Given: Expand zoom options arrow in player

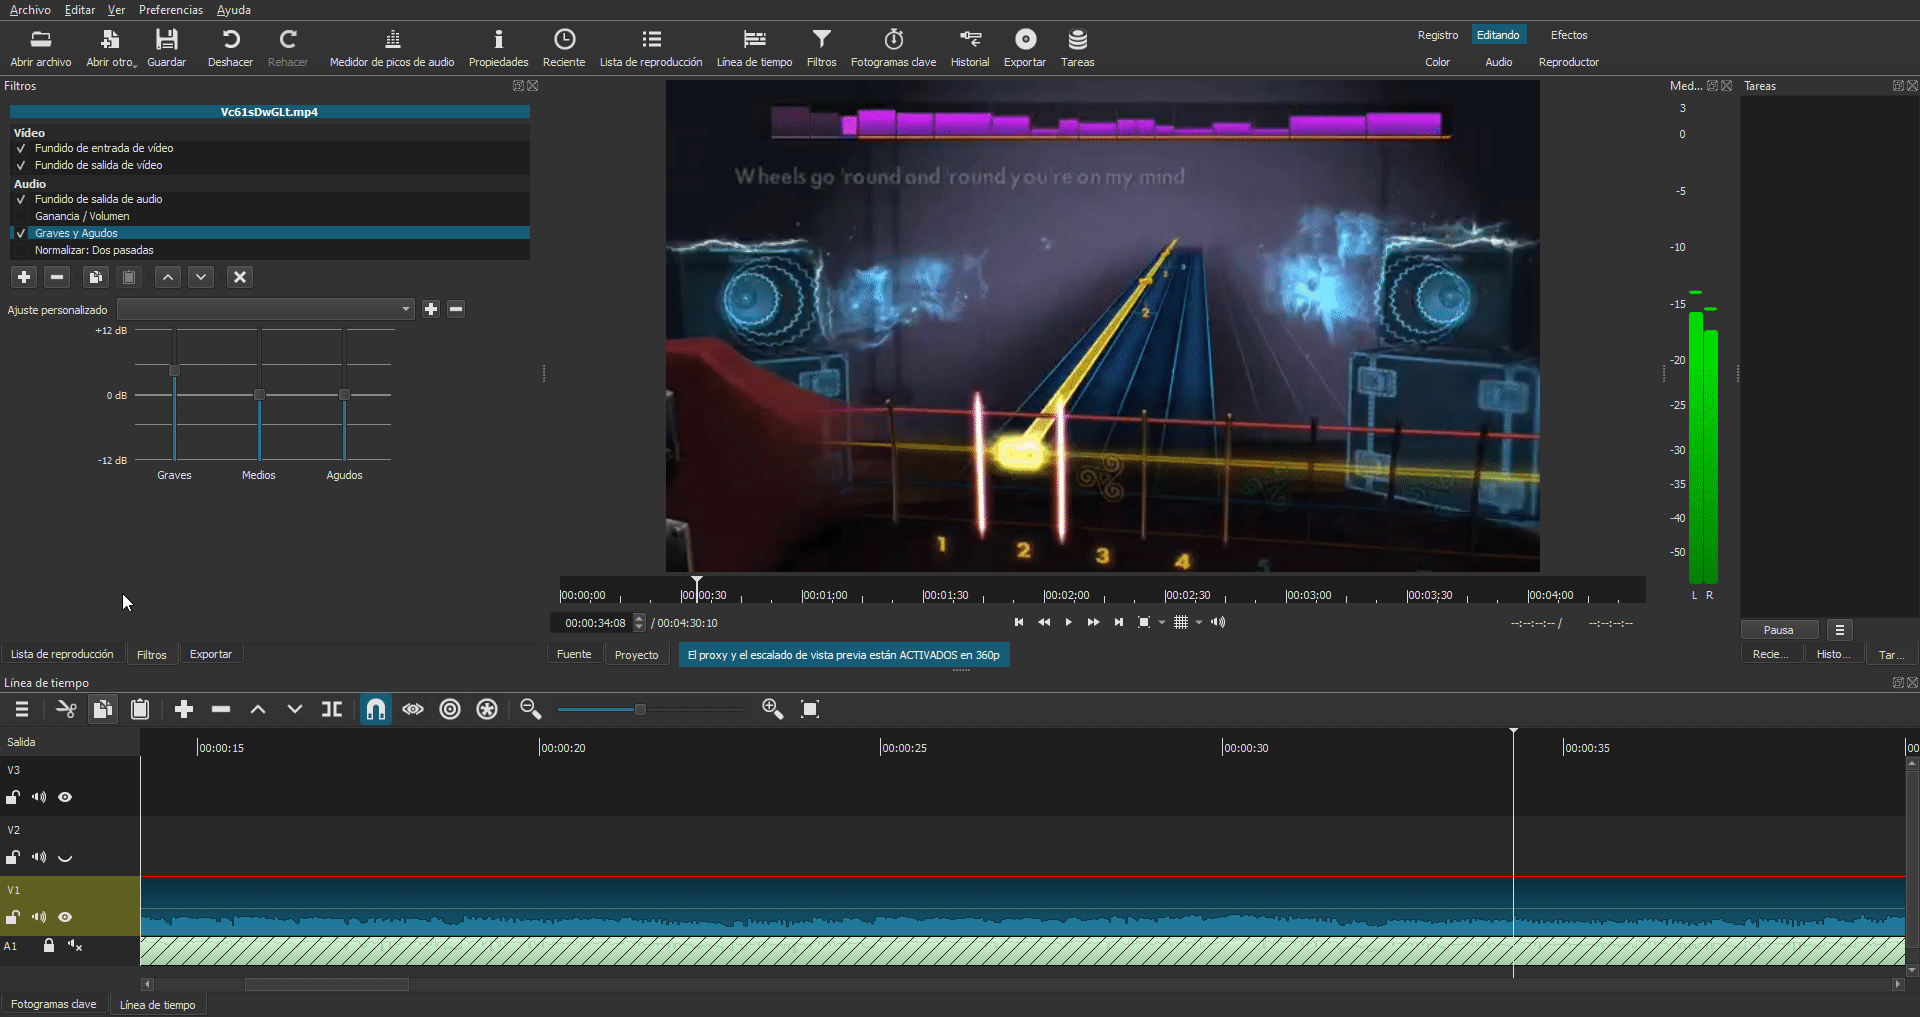Looking at the screenshot, I should [1162, 622].
